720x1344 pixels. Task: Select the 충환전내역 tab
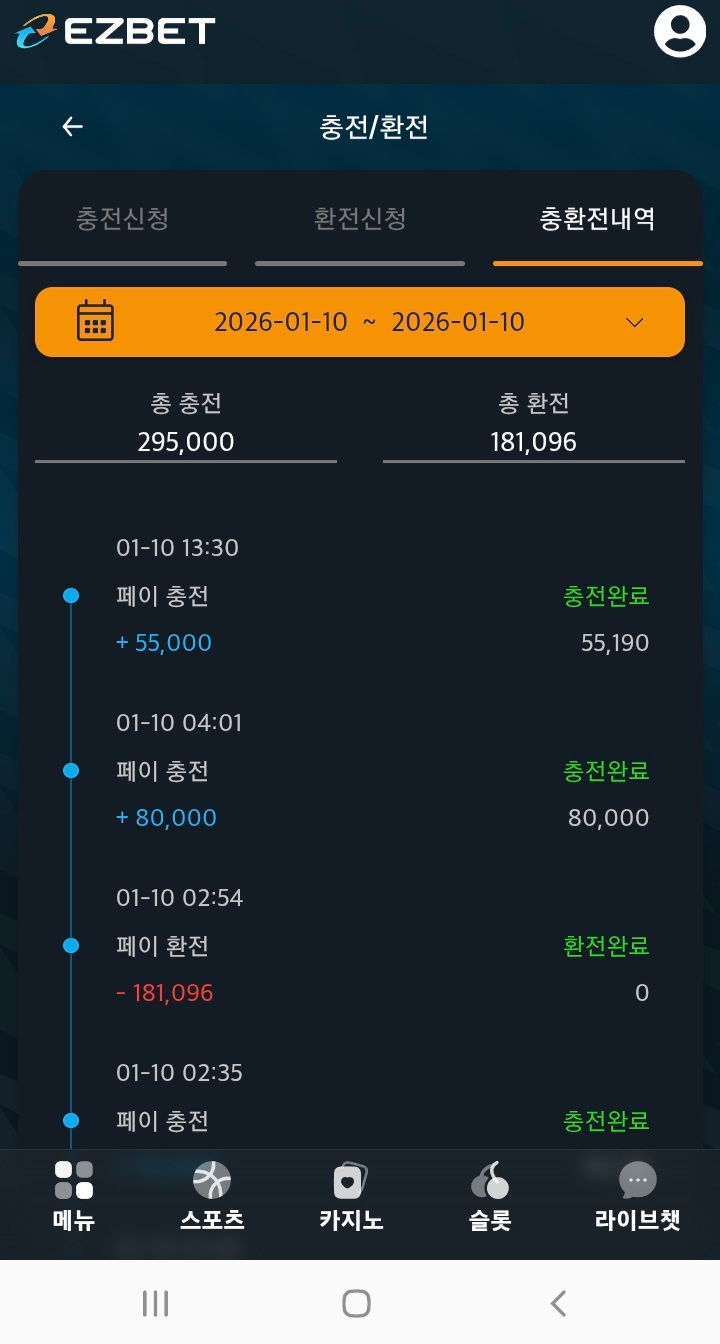click(597, 219)
